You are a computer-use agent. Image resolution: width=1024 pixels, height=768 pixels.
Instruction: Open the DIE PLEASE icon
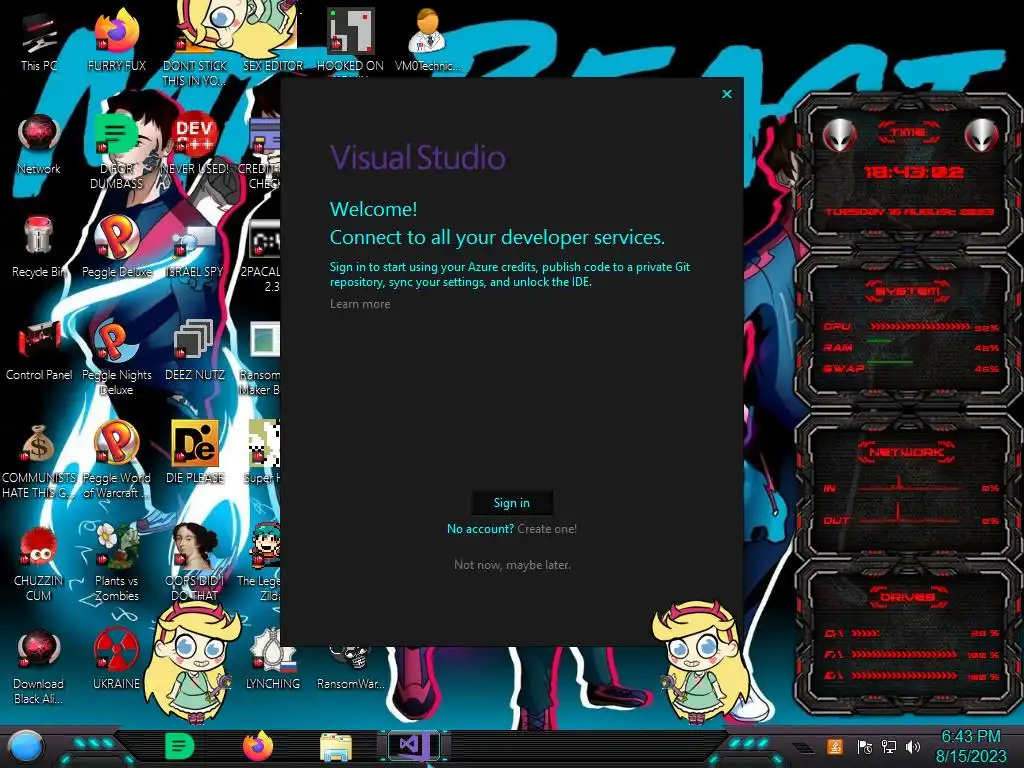195,453
